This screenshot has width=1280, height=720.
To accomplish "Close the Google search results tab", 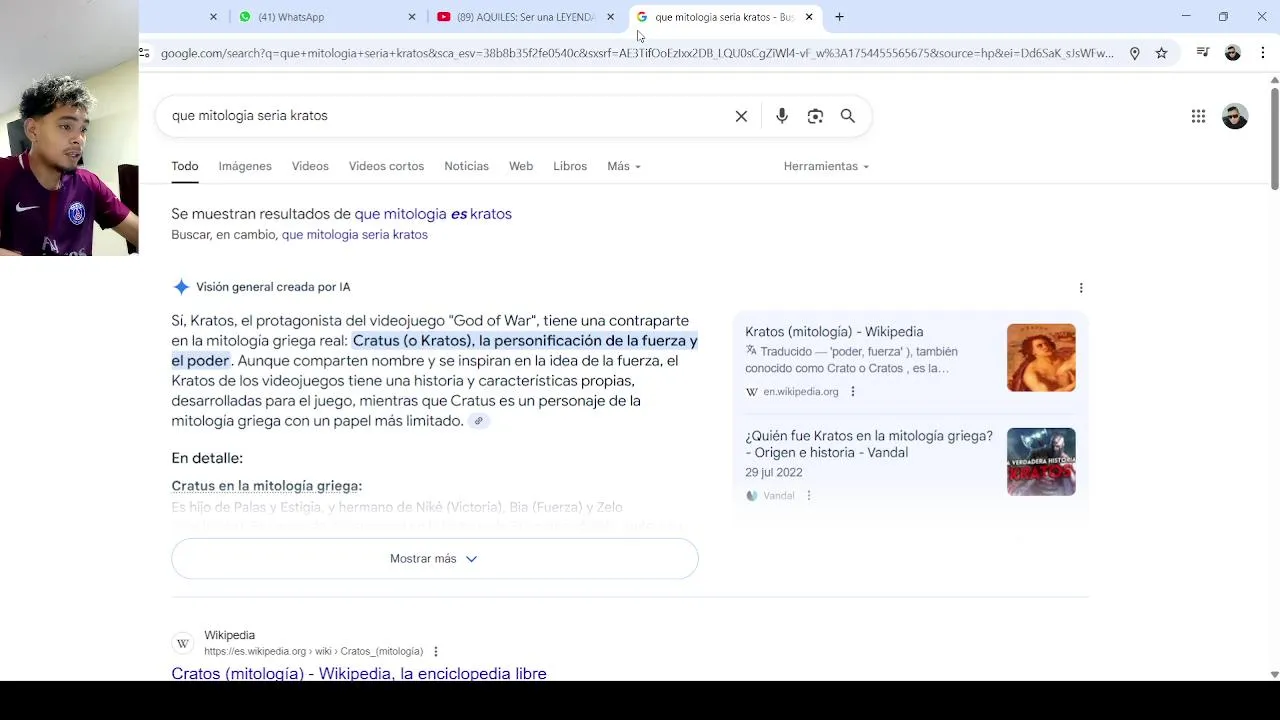I will click(809, 17).
